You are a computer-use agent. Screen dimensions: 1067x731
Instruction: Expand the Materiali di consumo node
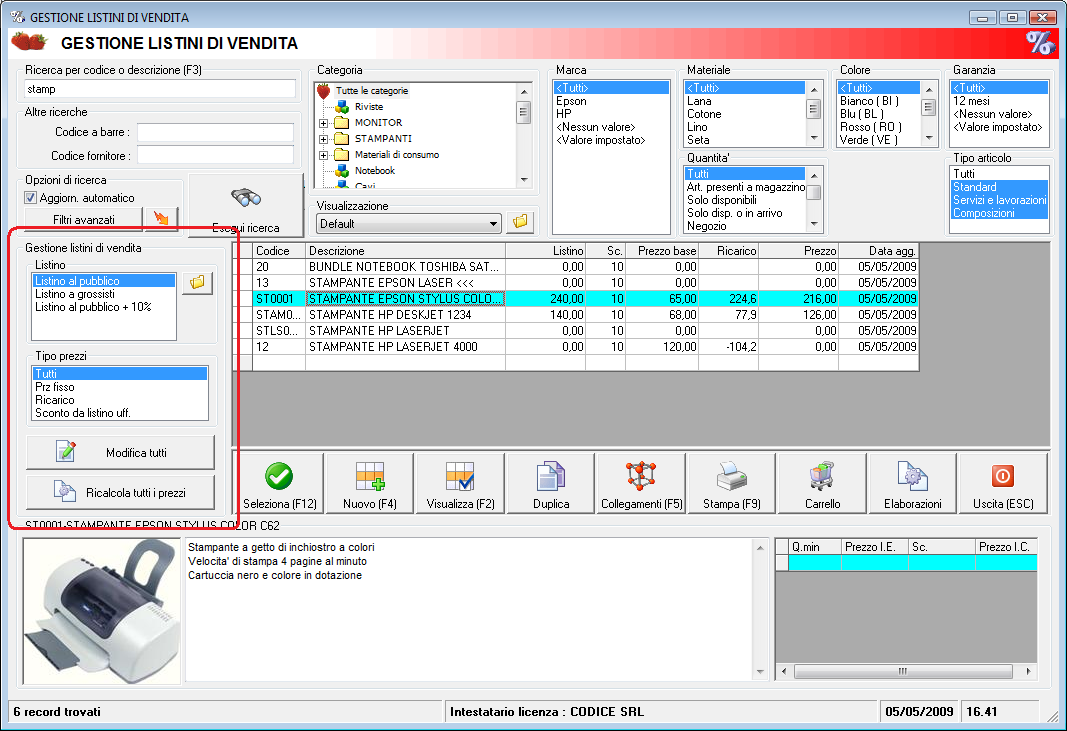(x=324, y=155)
